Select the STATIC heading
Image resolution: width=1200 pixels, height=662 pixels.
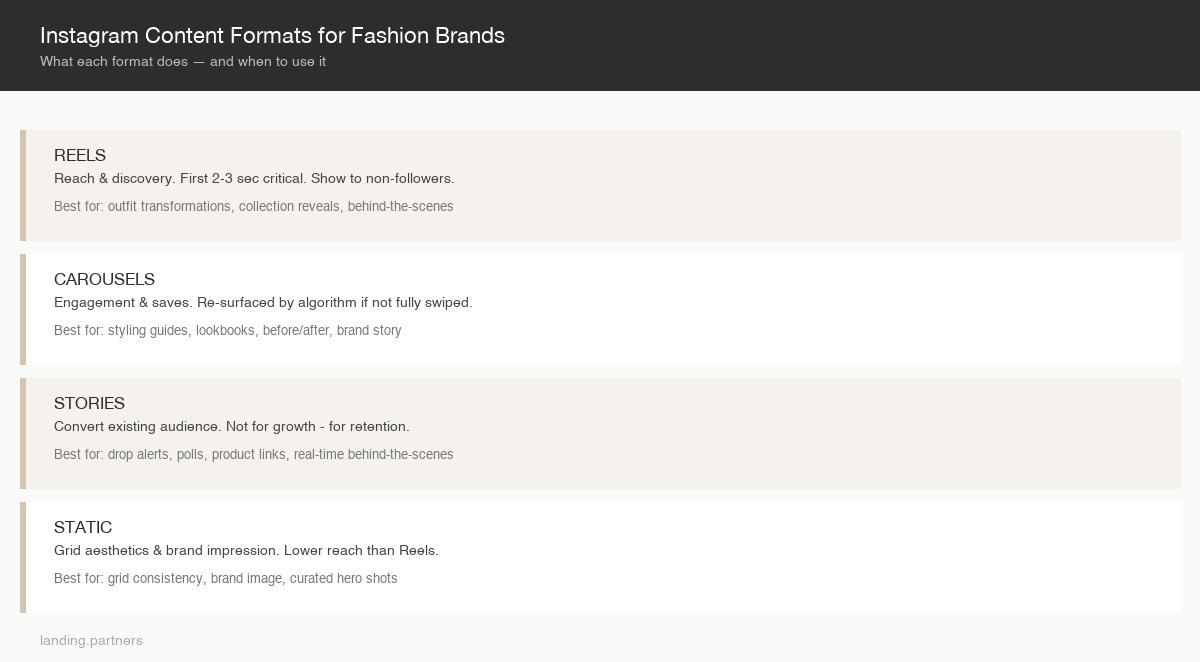(x=83, y=527)
